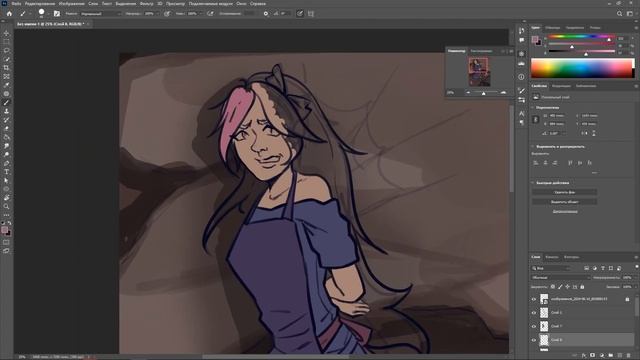Click the Дополнительно link

pyautogui.click(x=565, y=212)
